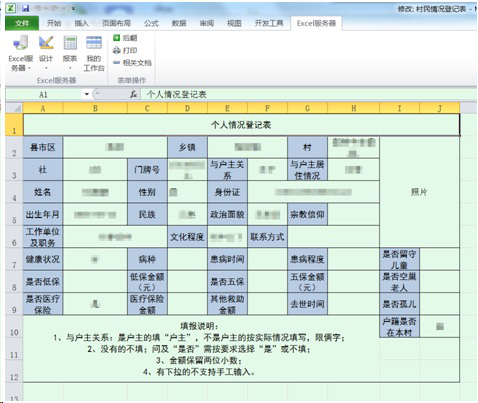Expand the quick access toolbar customize arrow

(x=73, y=8)
